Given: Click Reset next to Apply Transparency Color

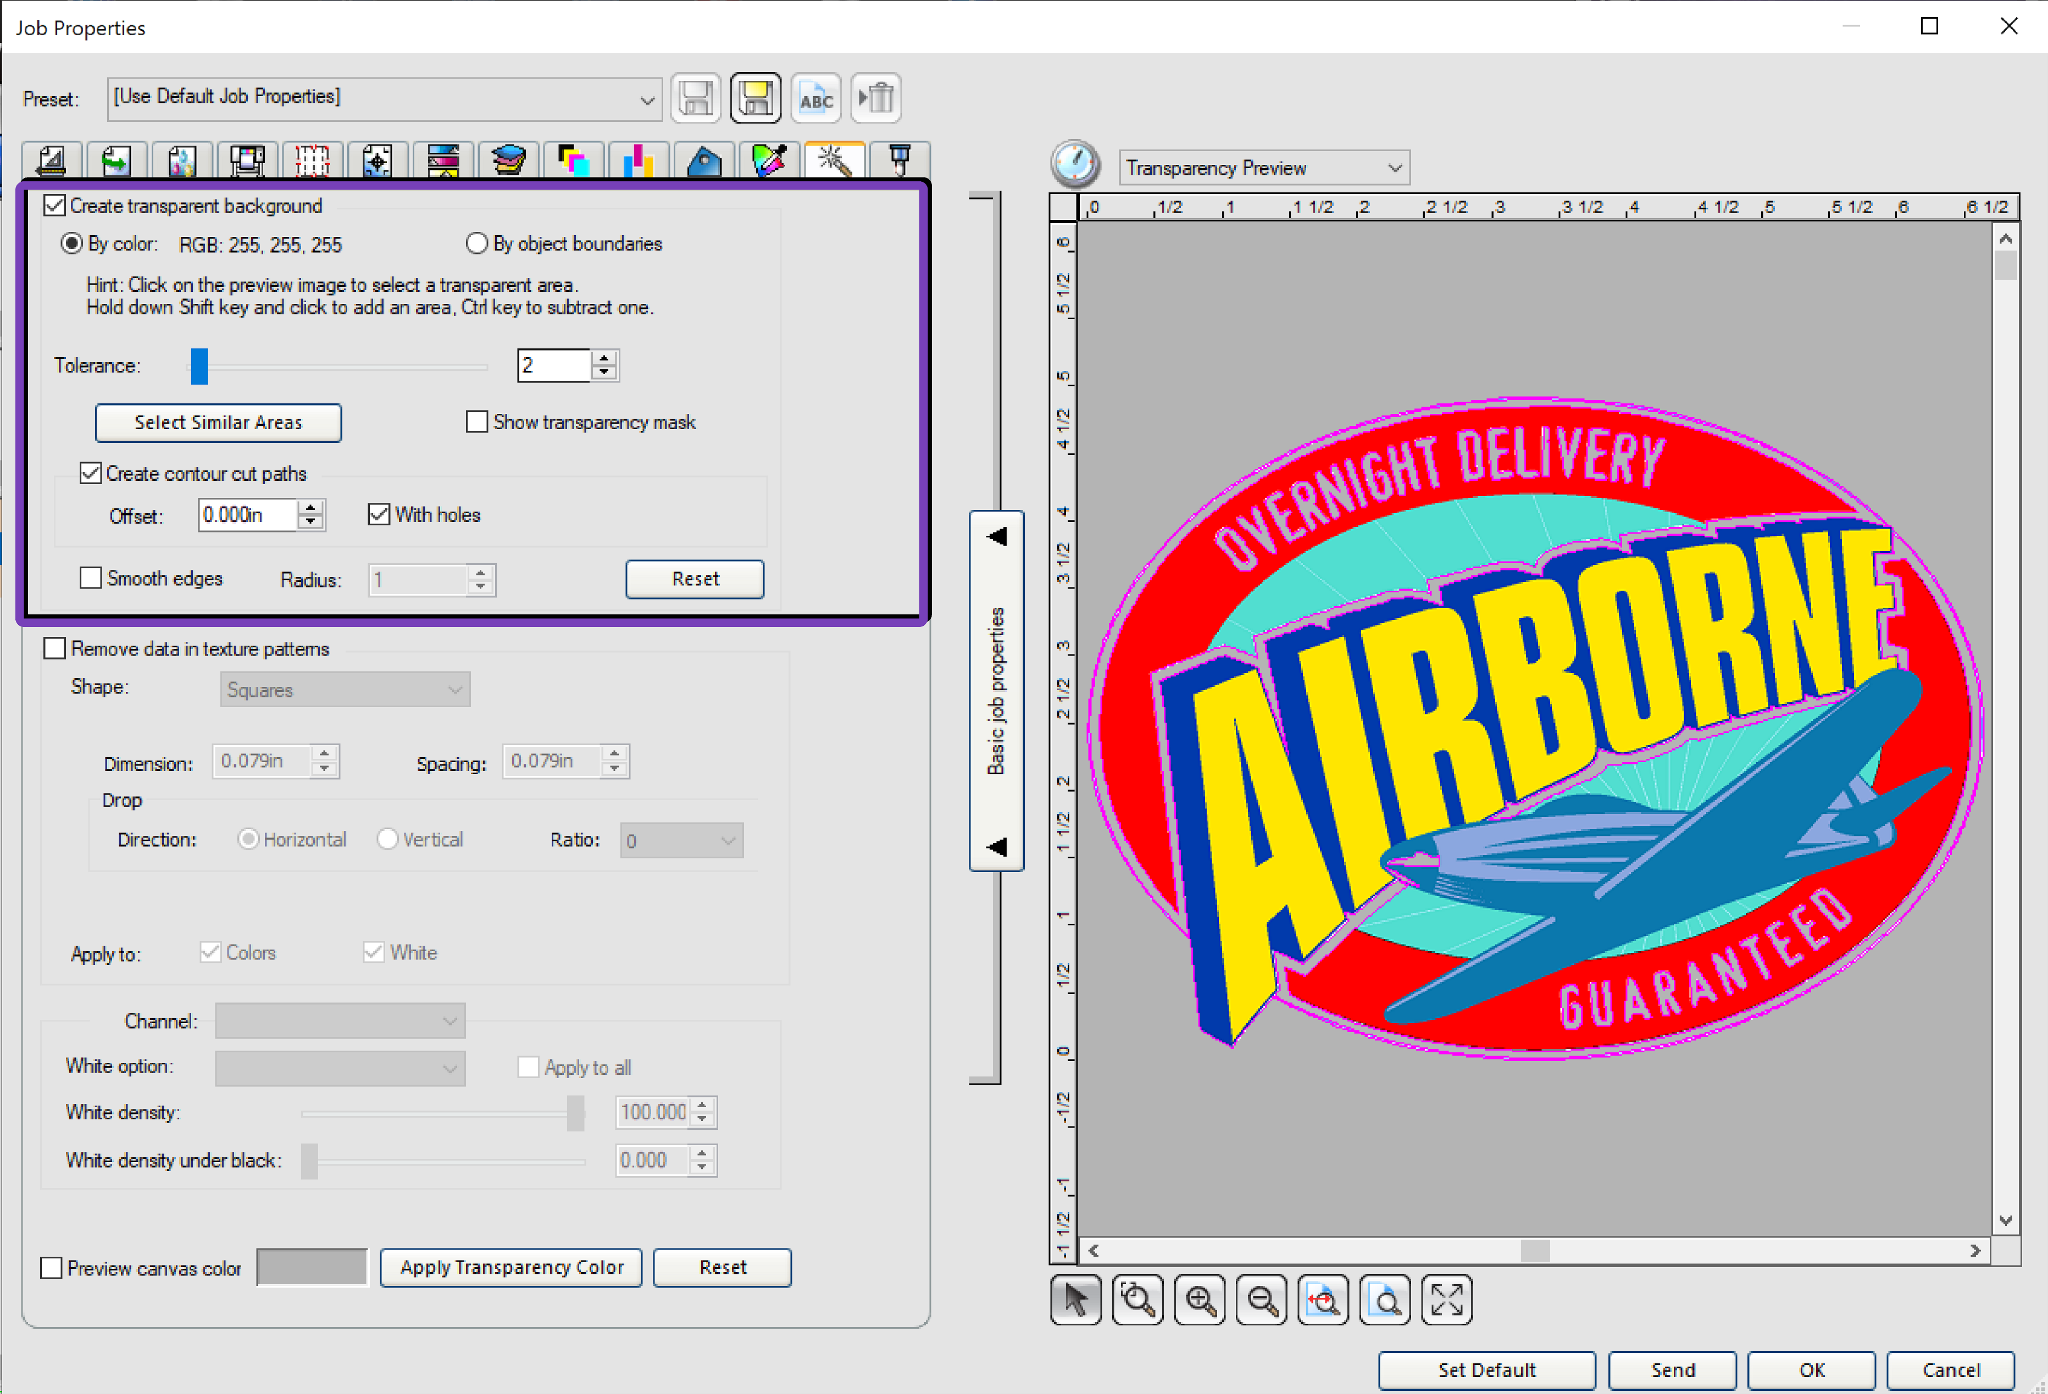Looking at the screenshot, I should click(x=722, y=1268).
